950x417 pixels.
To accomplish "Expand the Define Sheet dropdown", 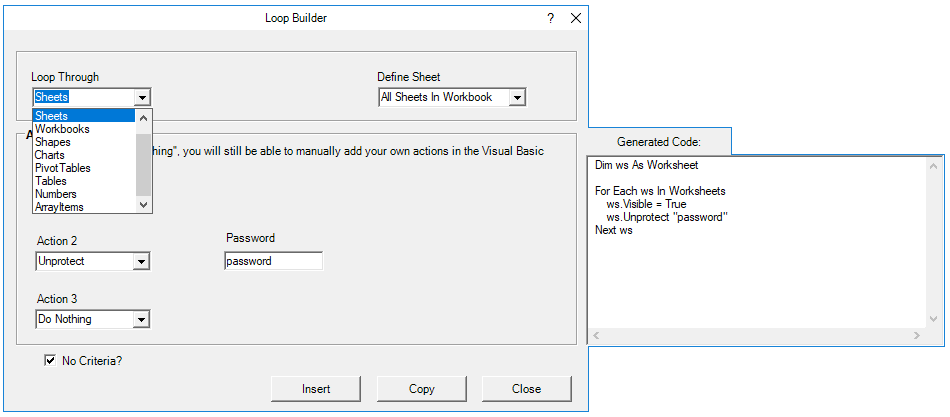I will click(x=517, y=98).
